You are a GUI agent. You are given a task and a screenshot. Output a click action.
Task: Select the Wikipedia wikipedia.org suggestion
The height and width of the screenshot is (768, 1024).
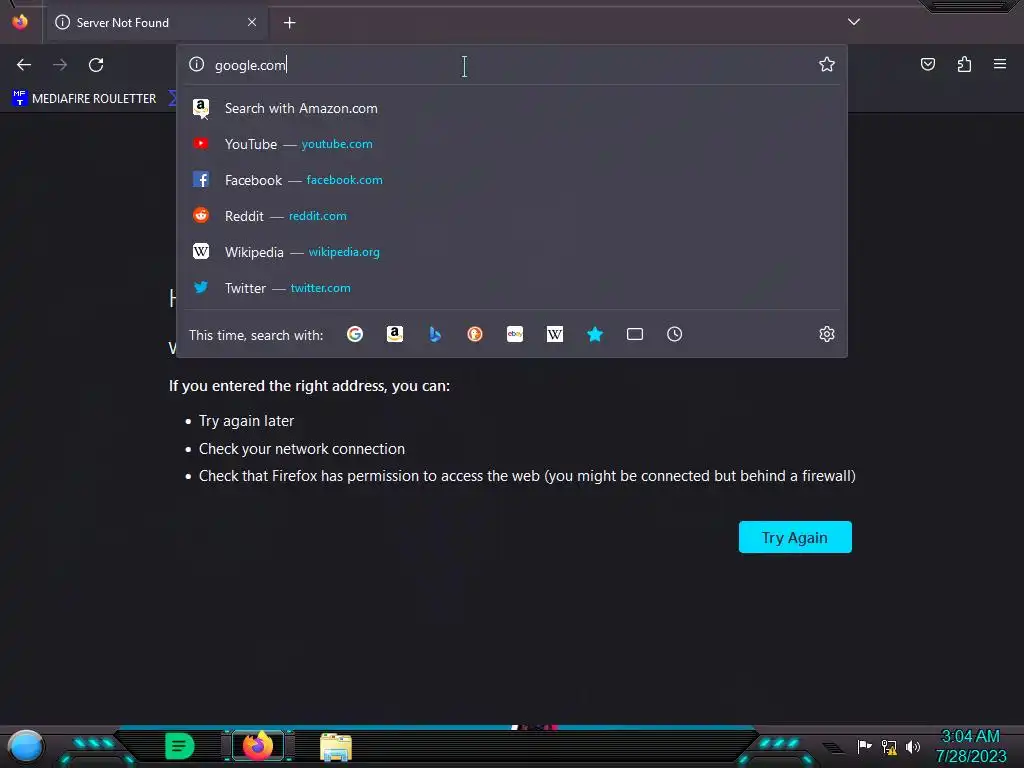(x=512, y=251)
